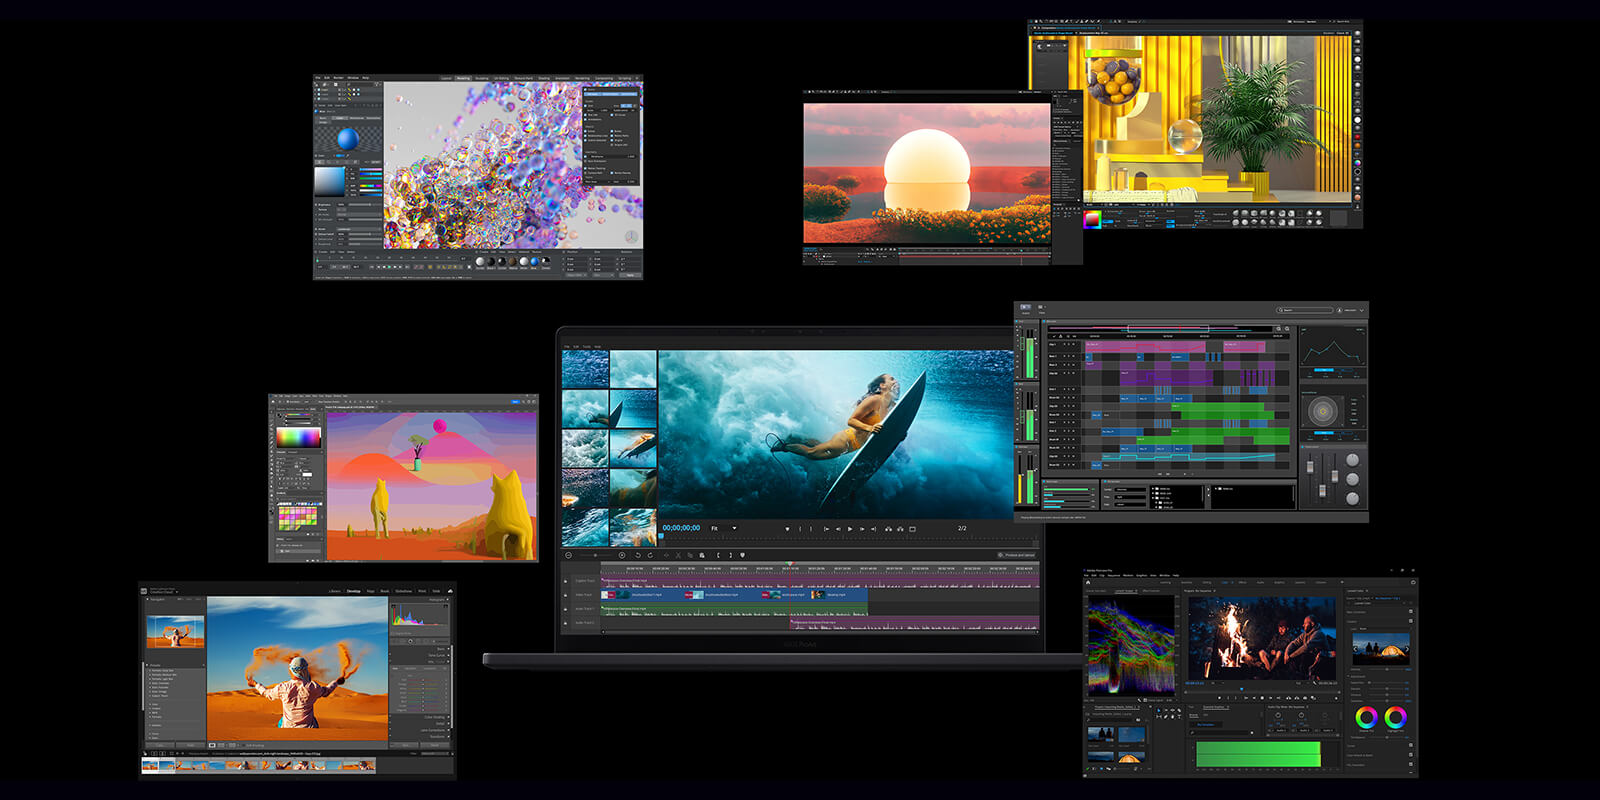1600x800 pixels.
Task: Adjust the laptop timeline zoom slider
Action: click(595, 555)
